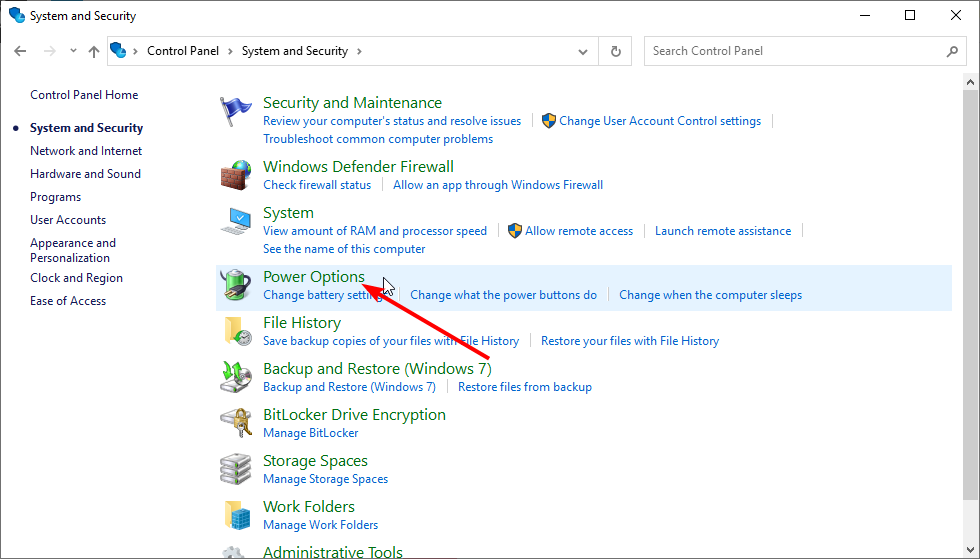Open the recent locations dropdown arrow
The image size is (980, 559).
73,51
